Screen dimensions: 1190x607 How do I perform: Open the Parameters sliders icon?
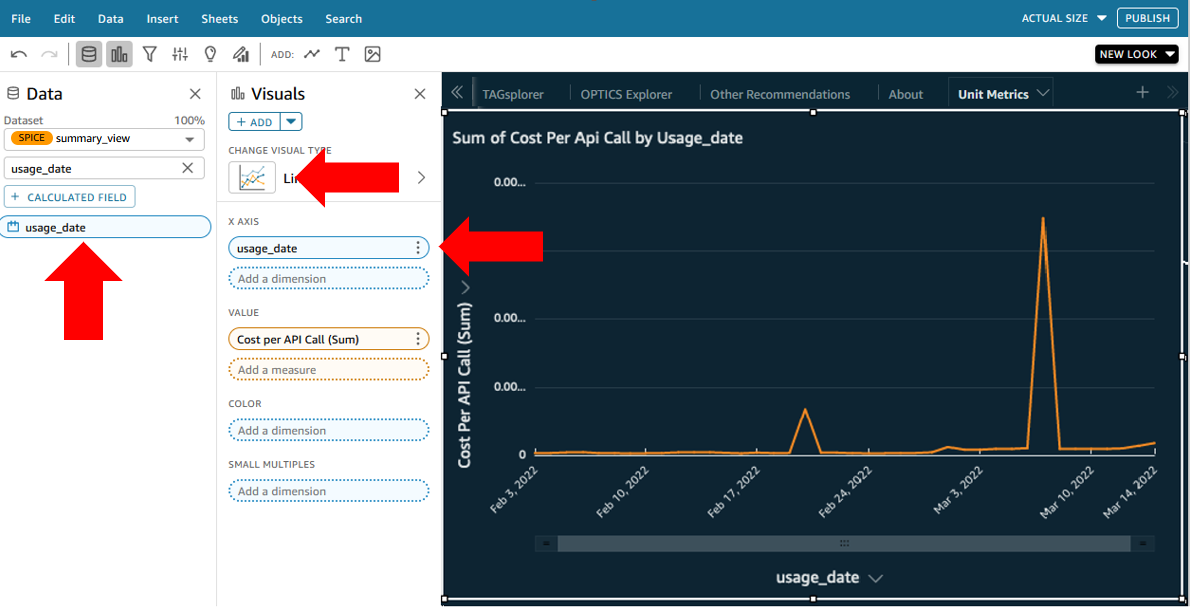coord(180,54)
